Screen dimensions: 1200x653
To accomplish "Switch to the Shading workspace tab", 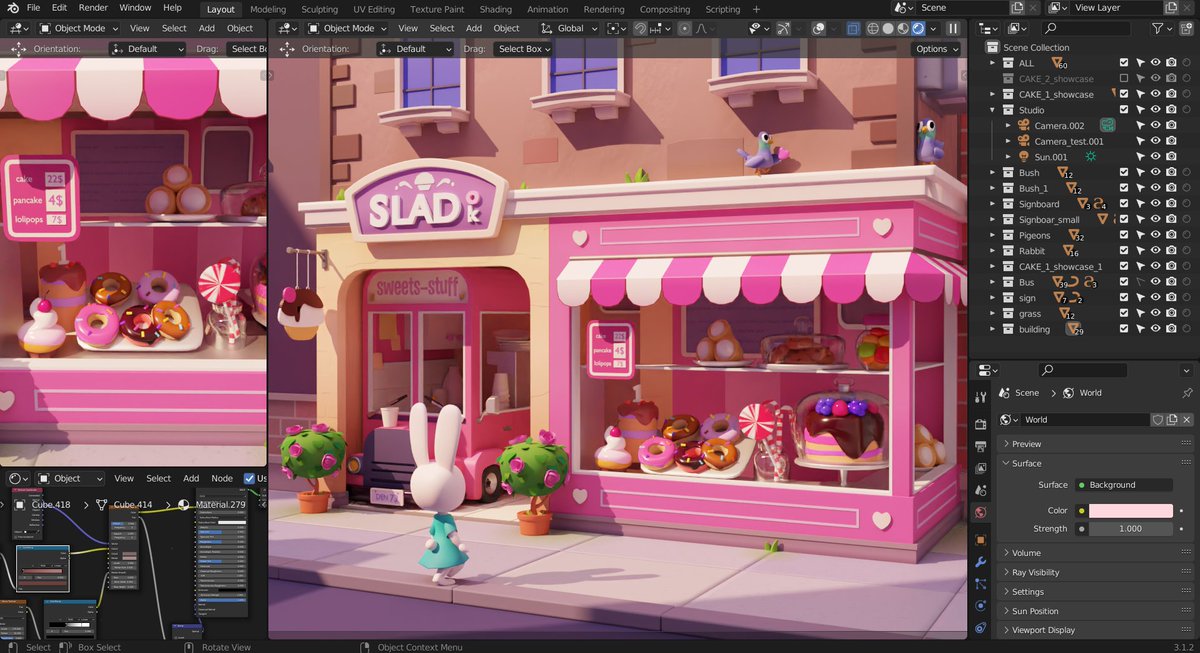I will click(496, 9).
